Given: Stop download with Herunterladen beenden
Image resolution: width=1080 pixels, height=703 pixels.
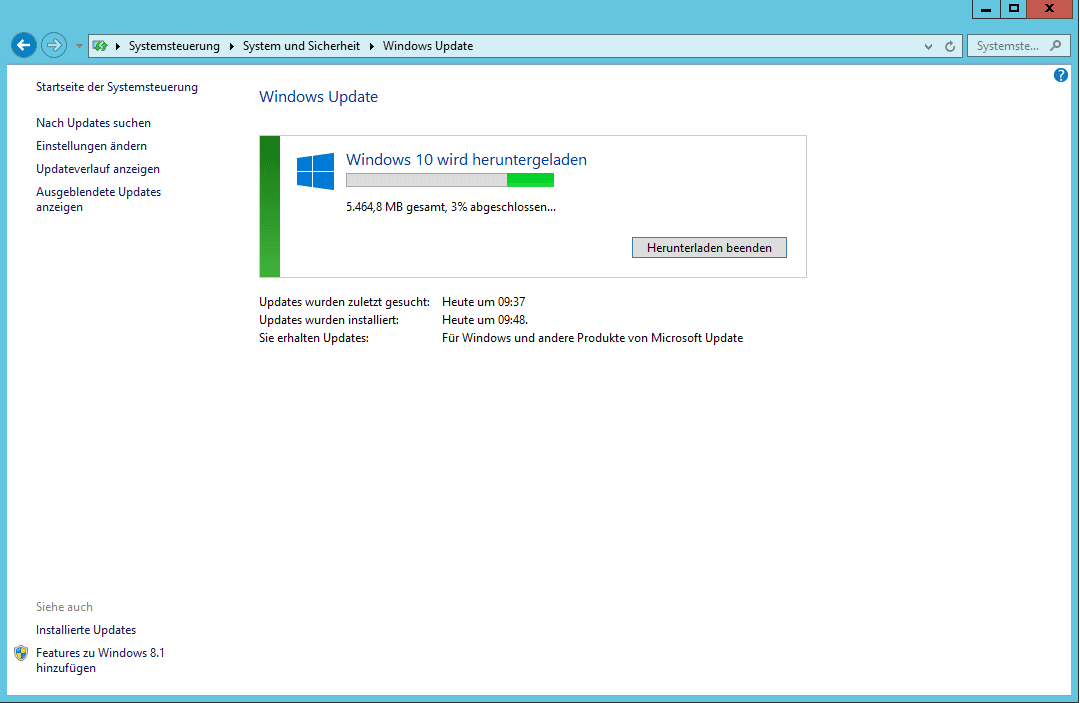Looking at the screenshot, I should 709,248.
